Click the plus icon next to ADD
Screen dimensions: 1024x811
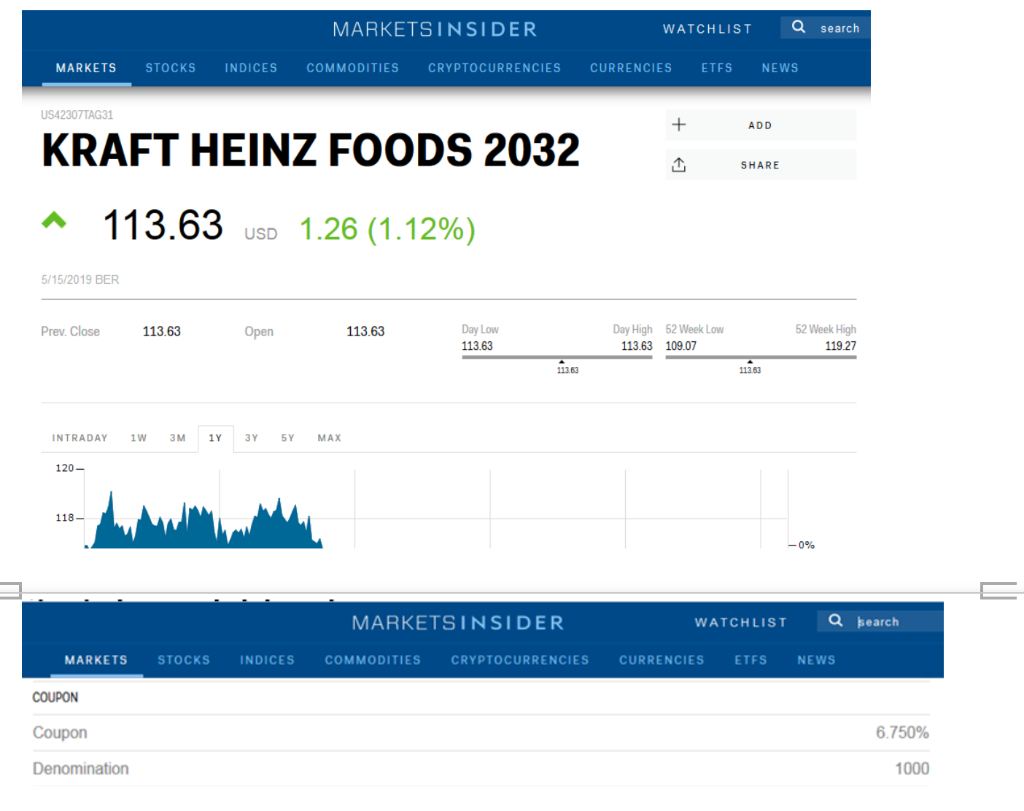tap(679, 124)
